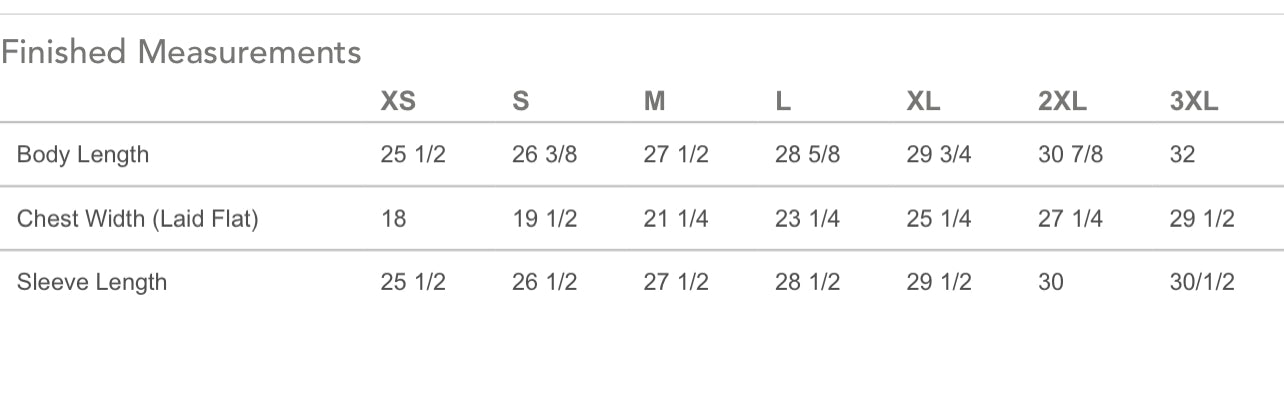The height and width of the screenshot is (401, 1284).
Task: Select the 26 3/8 body length cell
Action: coord(544,155)
